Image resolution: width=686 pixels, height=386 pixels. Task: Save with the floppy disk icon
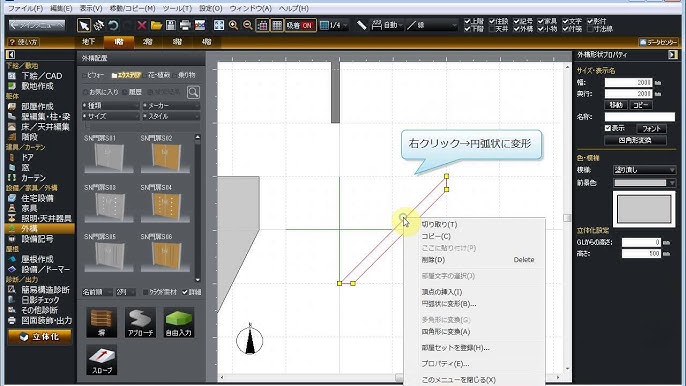[171, 25]
